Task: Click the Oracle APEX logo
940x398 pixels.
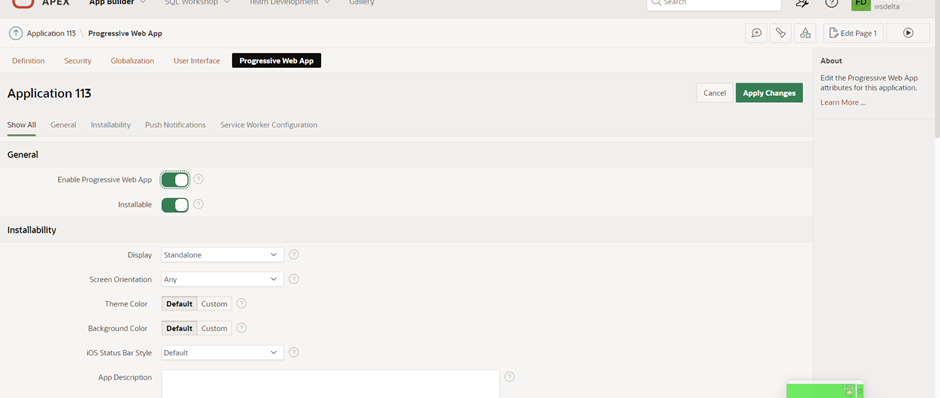Action: point(41,3)
